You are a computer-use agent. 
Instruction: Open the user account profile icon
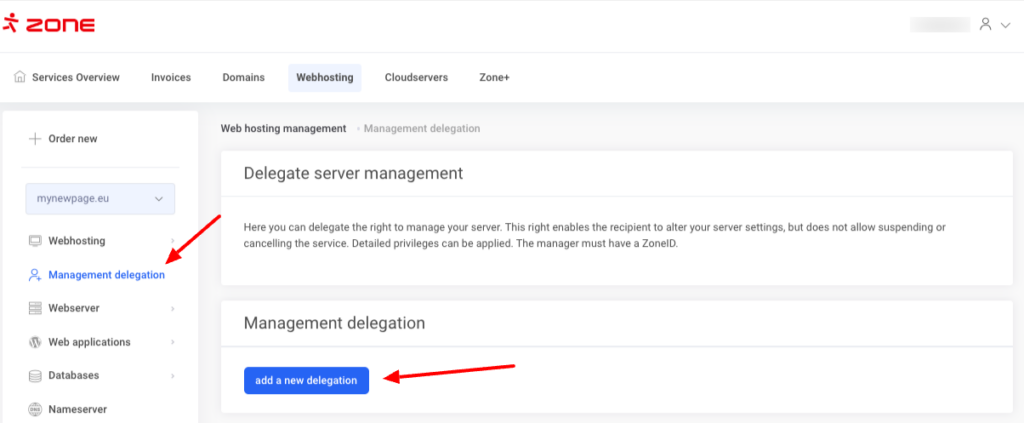pyautogui.click(x=986, y=24)
